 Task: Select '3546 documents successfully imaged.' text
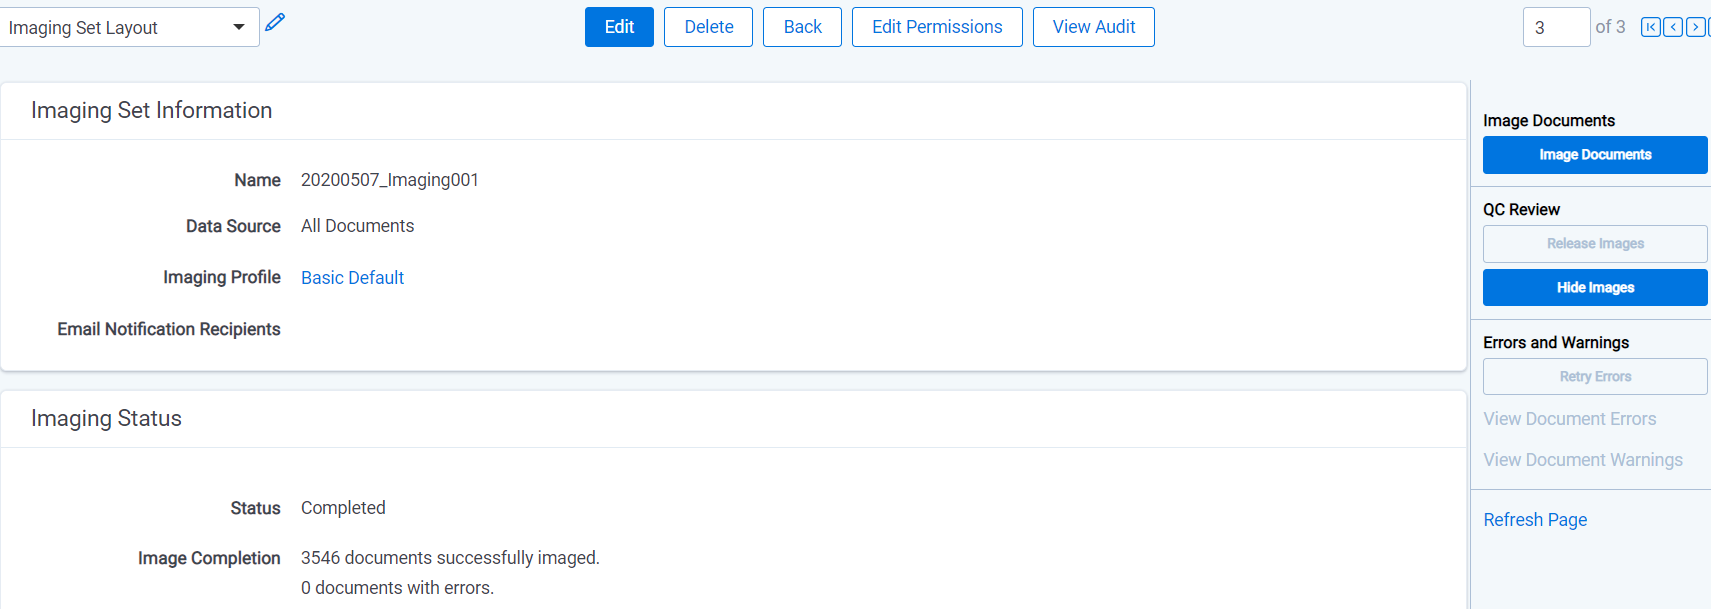[x=450, y=558]
